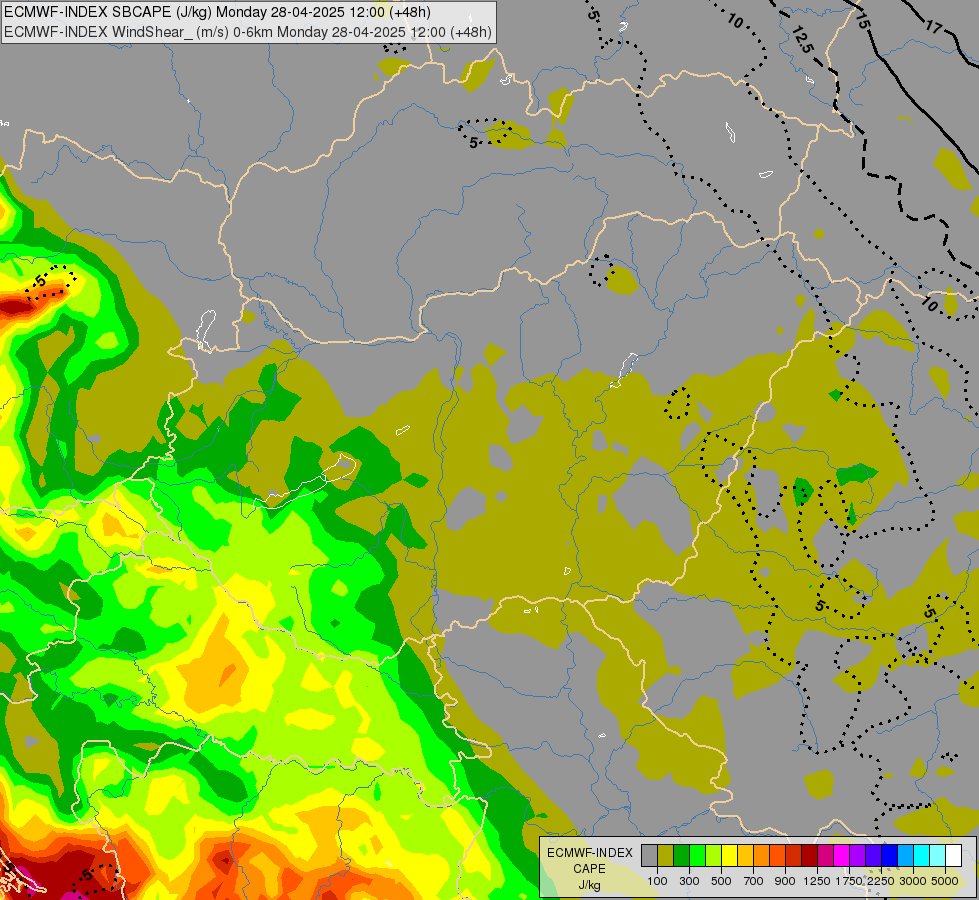The image size is (979, 900).
Task: Select the 2250 legend value
Action: click(x=881, y=881)
